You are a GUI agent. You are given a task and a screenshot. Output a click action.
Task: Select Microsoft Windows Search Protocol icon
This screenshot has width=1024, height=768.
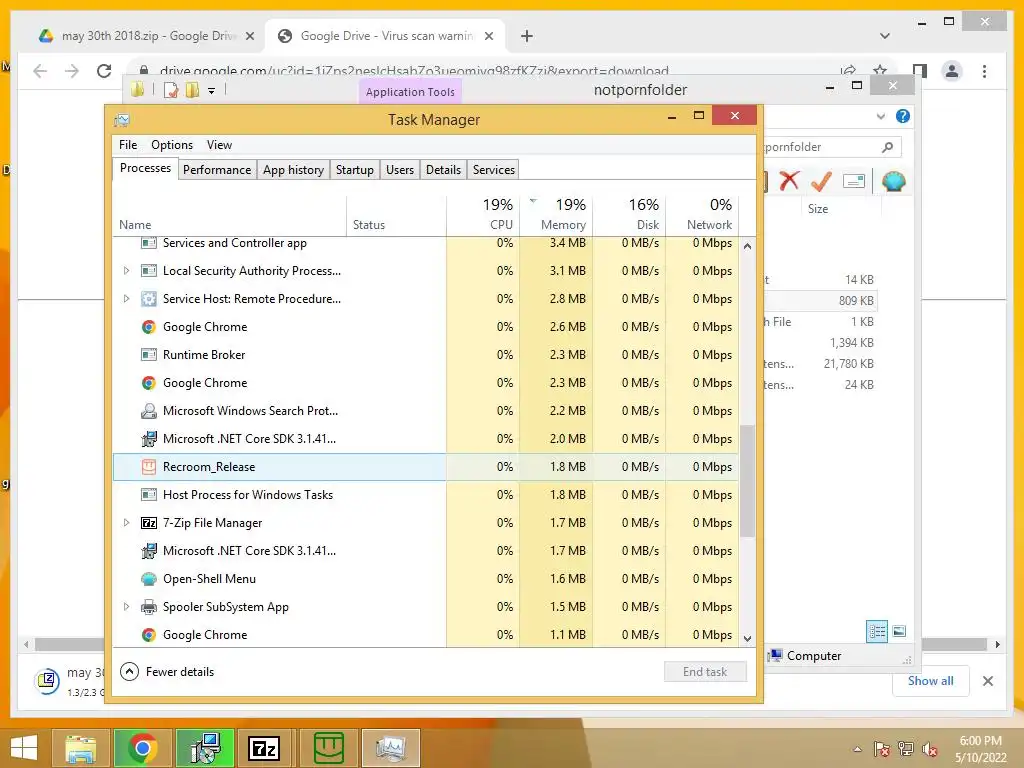149,411
